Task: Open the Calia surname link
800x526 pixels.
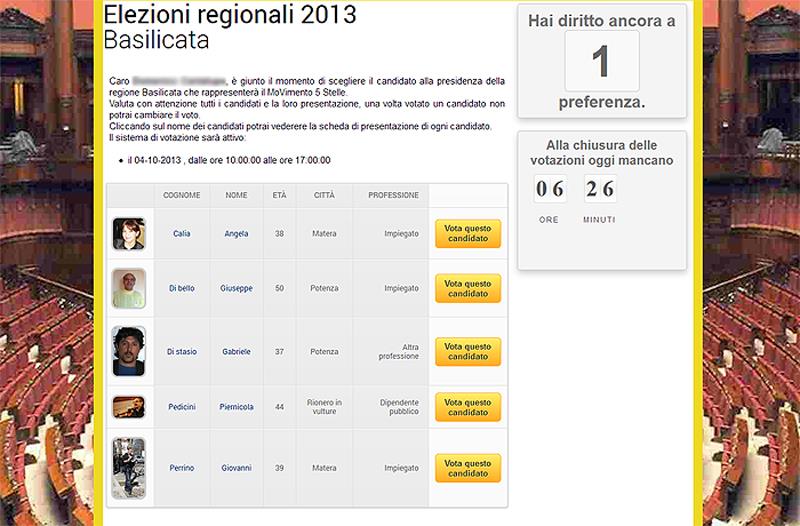Action: coord(181,234)
